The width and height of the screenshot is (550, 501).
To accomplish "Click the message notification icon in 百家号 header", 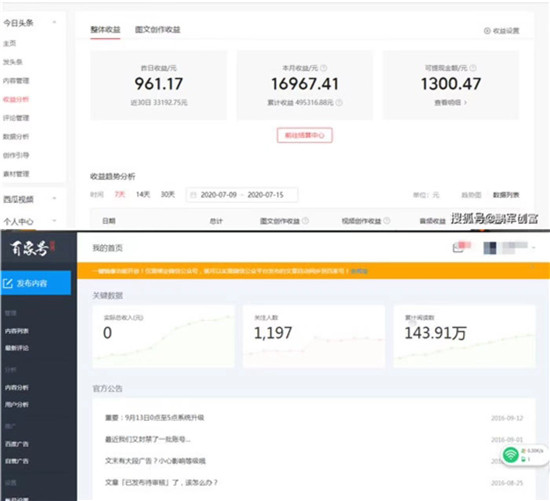I will [458, 248].
